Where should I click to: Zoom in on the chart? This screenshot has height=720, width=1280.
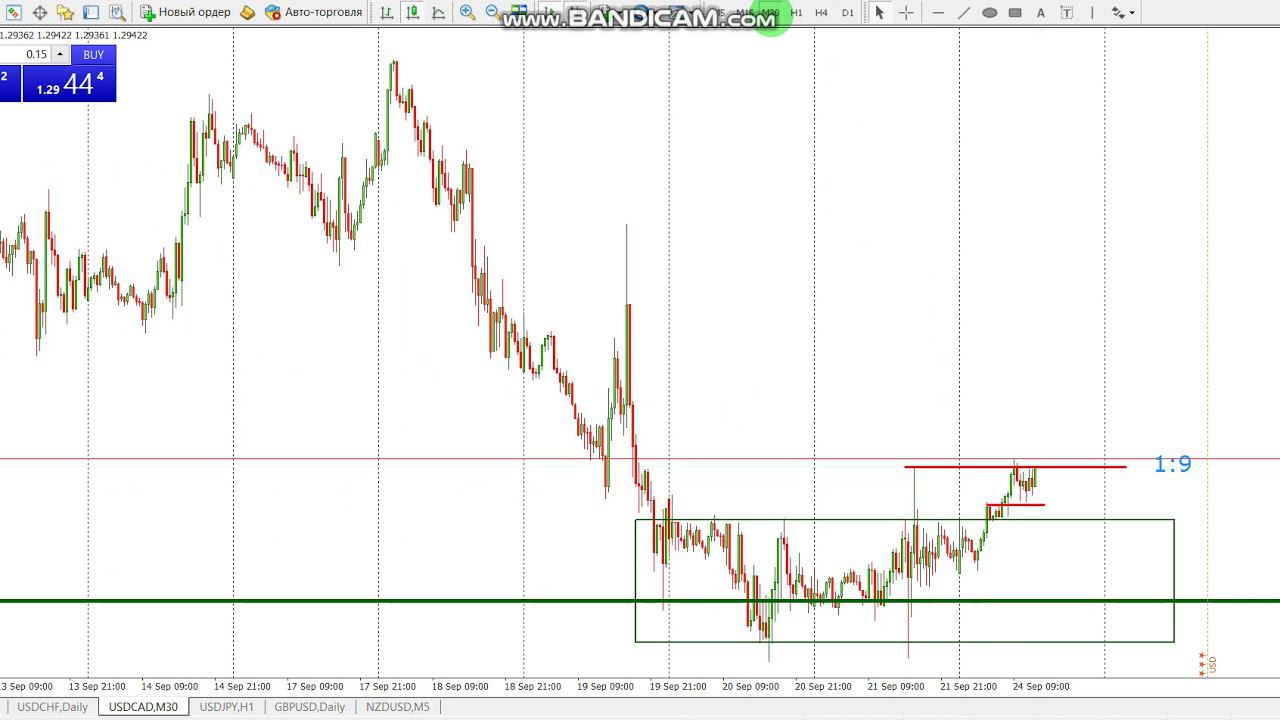pyautogui.click(x=467, y=13)
